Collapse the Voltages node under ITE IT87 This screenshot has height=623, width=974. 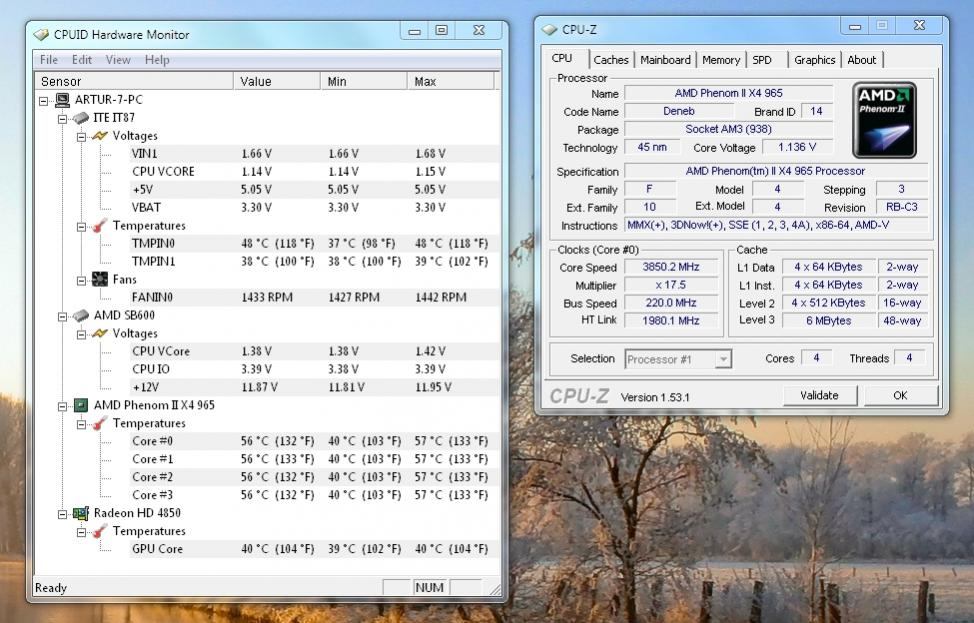pos(81,137)
